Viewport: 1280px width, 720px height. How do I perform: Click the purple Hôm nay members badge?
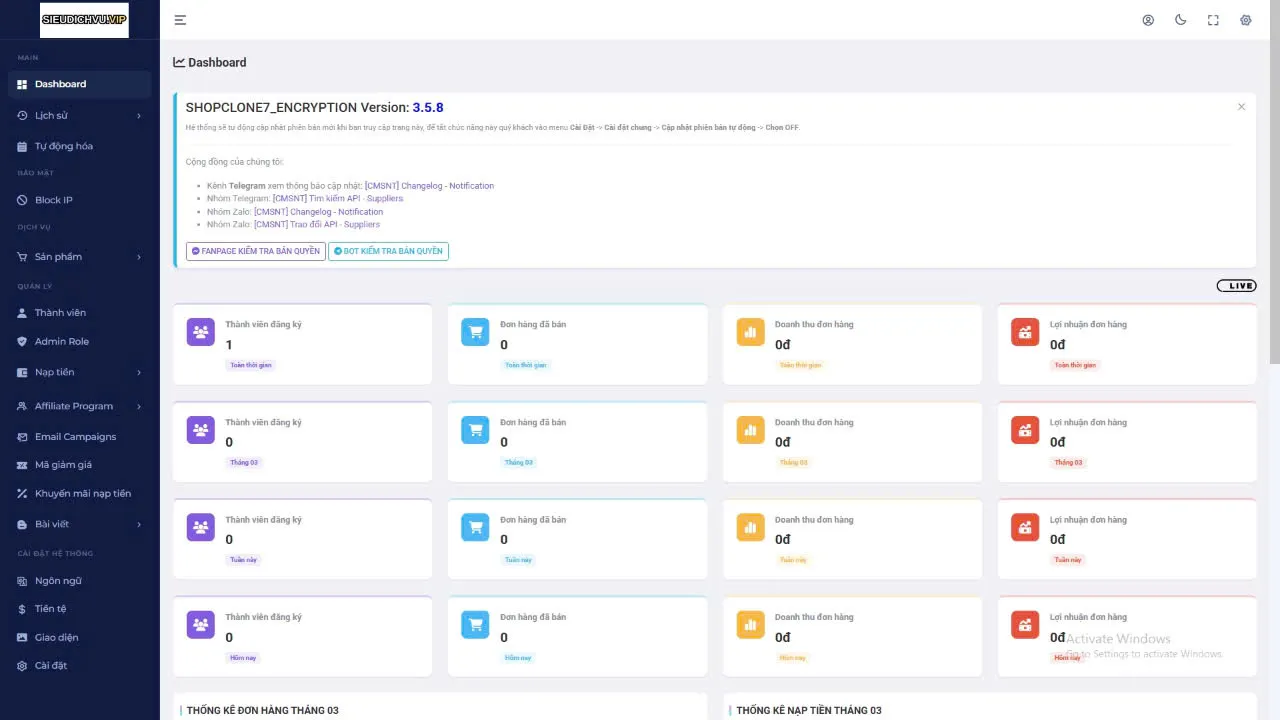243,658
